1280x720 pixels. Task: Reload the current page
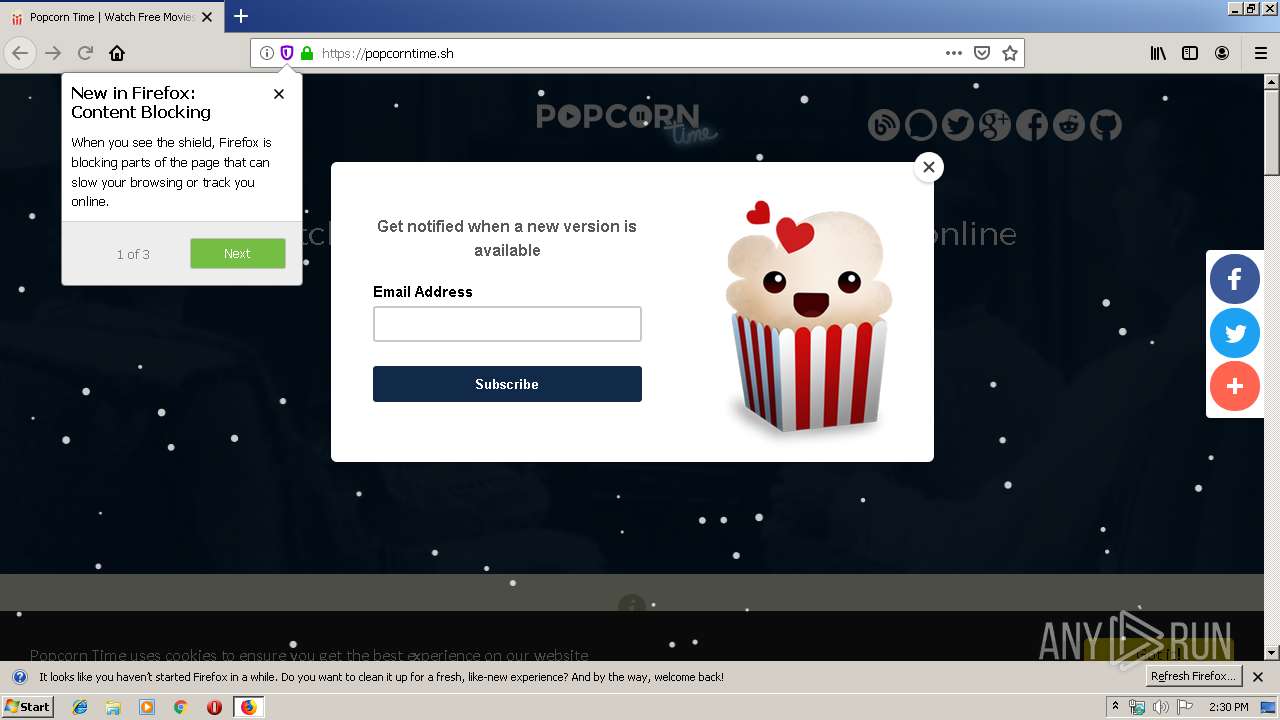[x=85, y=53]
